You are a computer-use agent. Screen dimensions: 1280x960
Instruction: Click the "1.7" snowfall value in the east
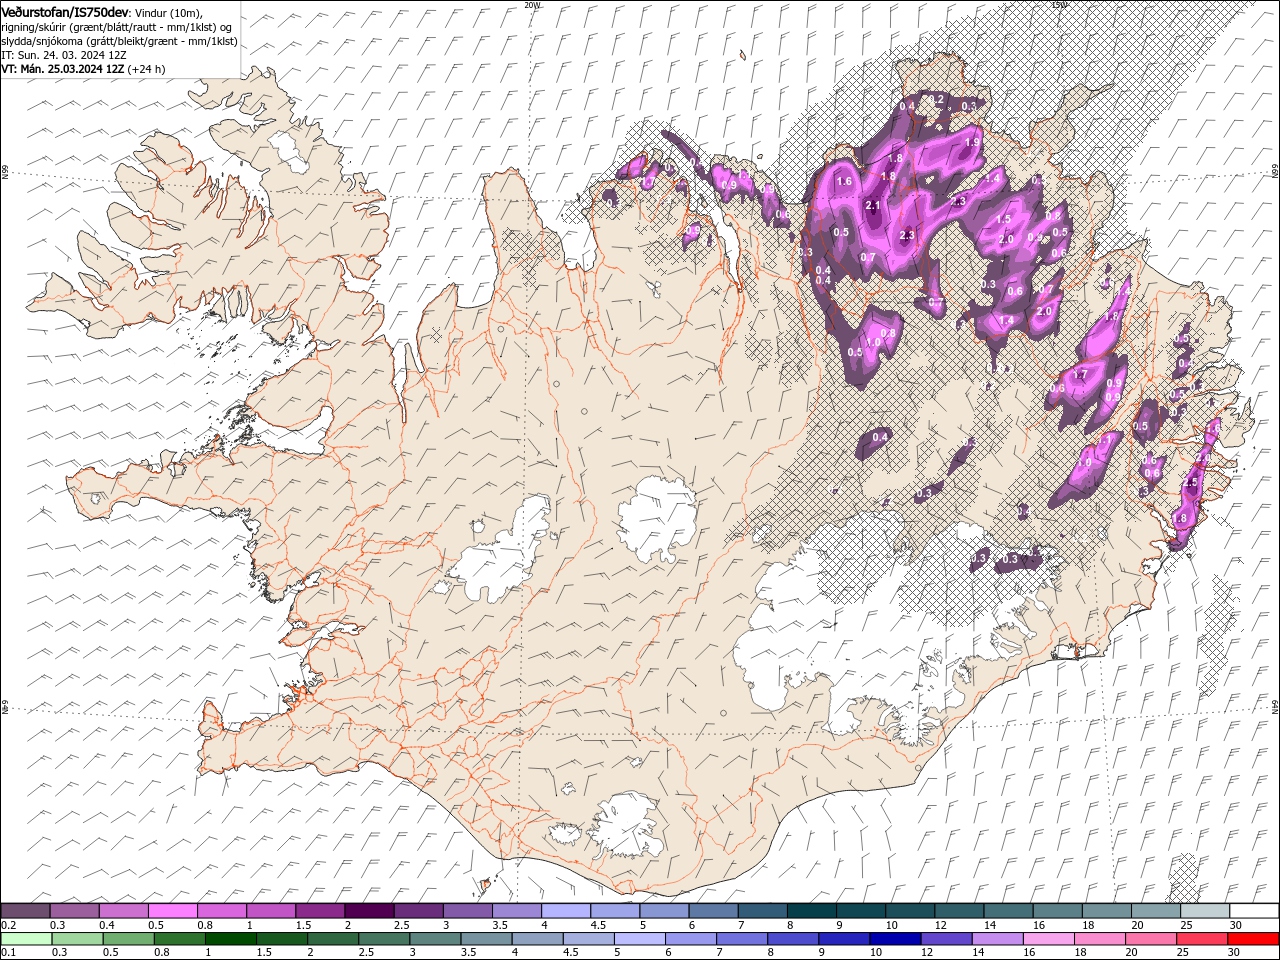1079,375
